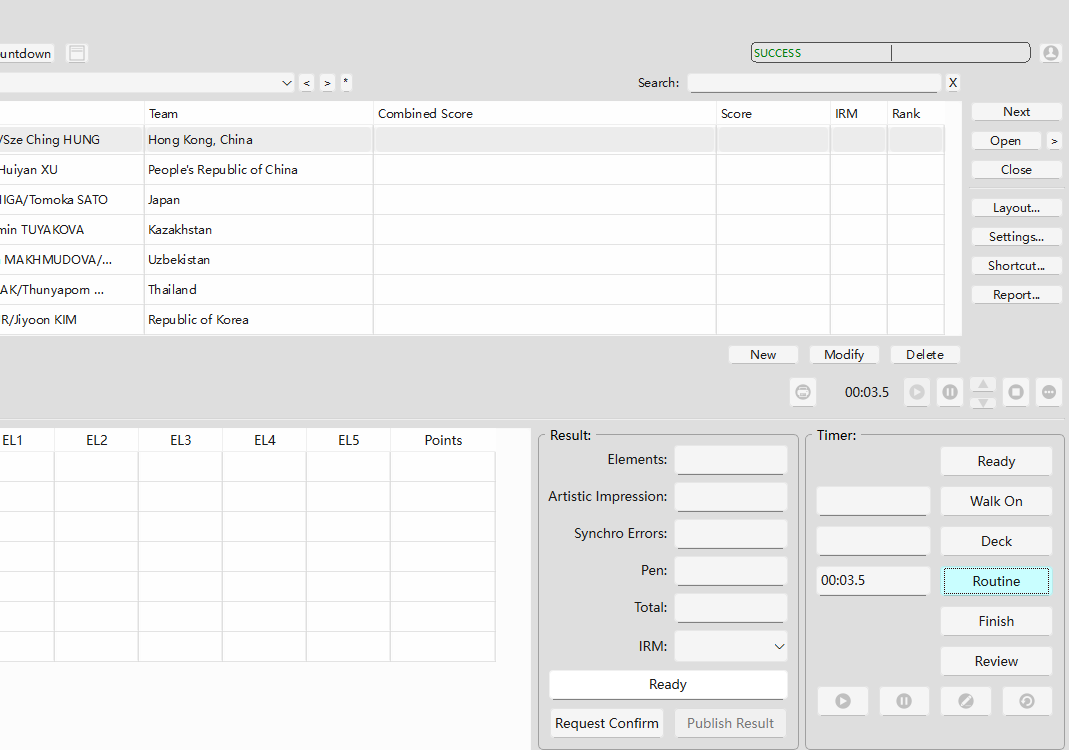
Task: Click the edit pencil icon in Timer panel
Action: coord(965,701)
